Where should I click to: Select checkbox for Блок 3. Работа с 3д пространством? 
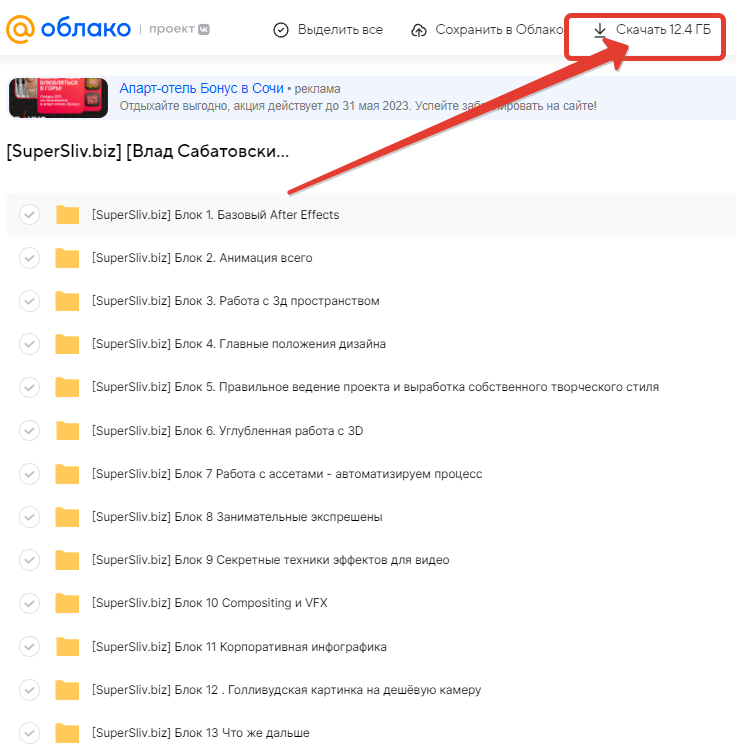click(x=29, y=301)
